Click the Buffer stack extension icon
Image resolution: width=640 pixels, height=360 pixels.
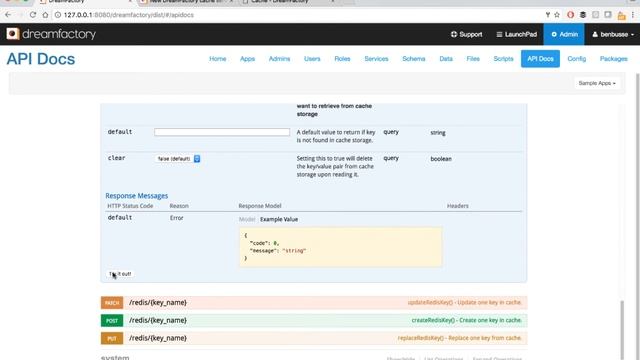point(583,15)
